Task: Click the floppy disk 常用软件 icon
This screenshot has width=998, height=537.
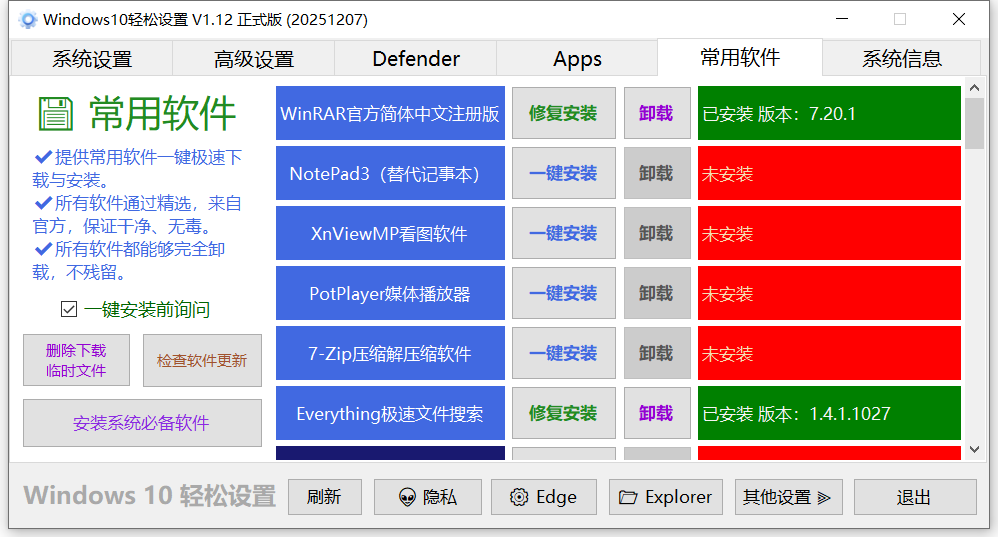Action: point(56,114)
